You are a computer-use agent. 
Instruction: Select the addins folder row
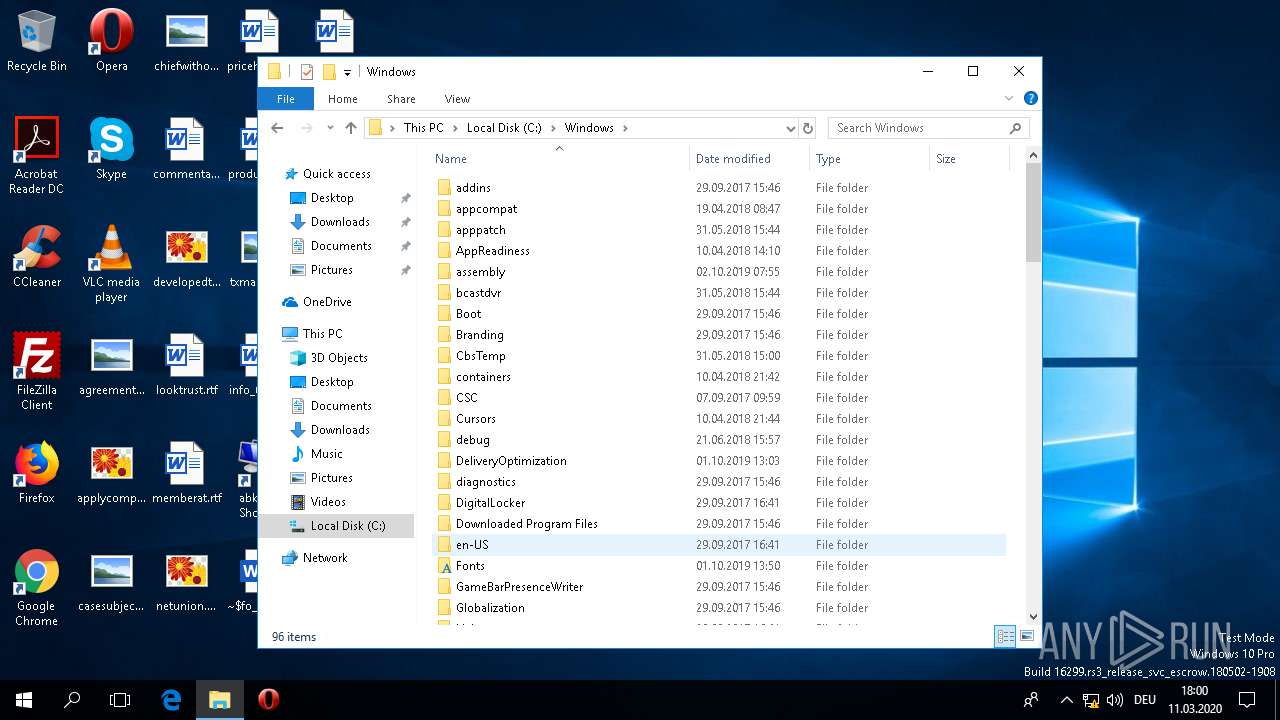tap(718, 188)
